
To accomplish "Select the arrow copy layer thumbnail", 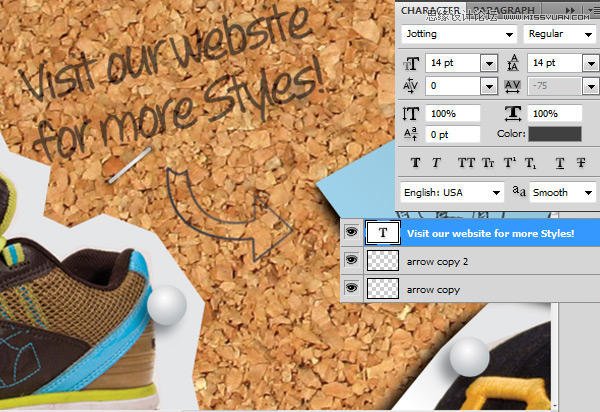I will pos(383,288).
